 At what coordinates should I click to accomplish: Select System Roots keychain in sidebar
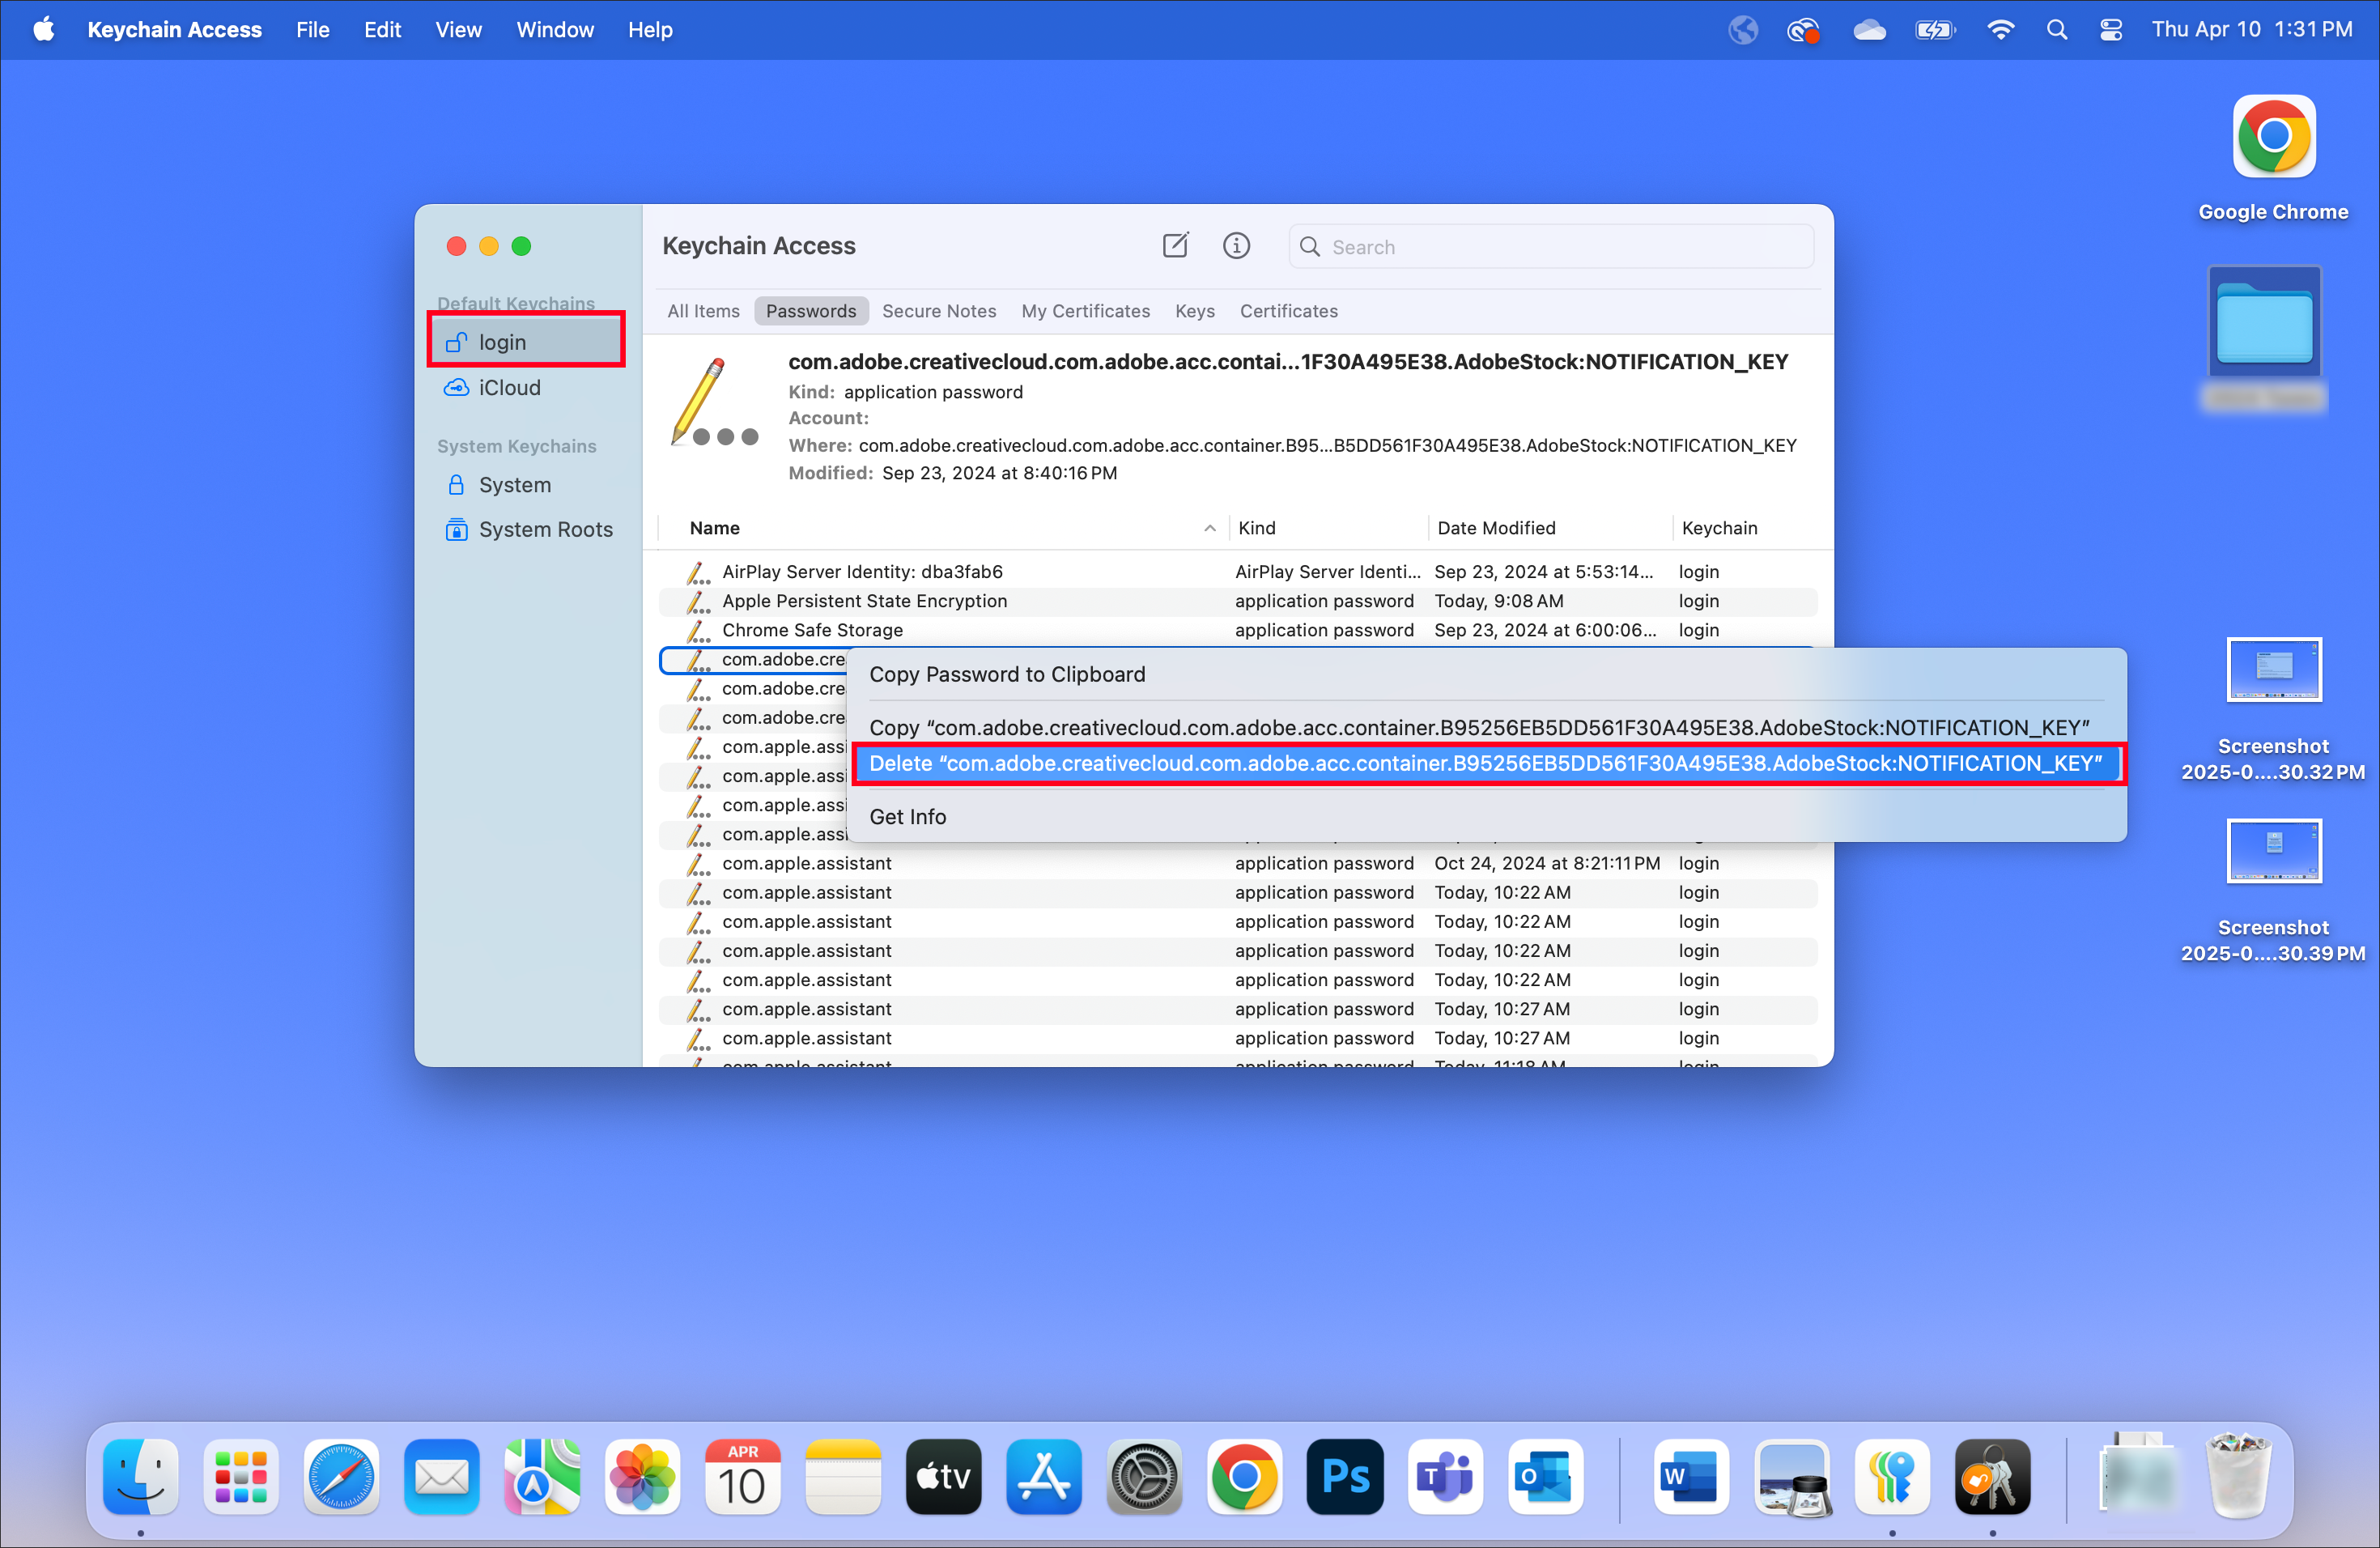click(x=526, y=529)
